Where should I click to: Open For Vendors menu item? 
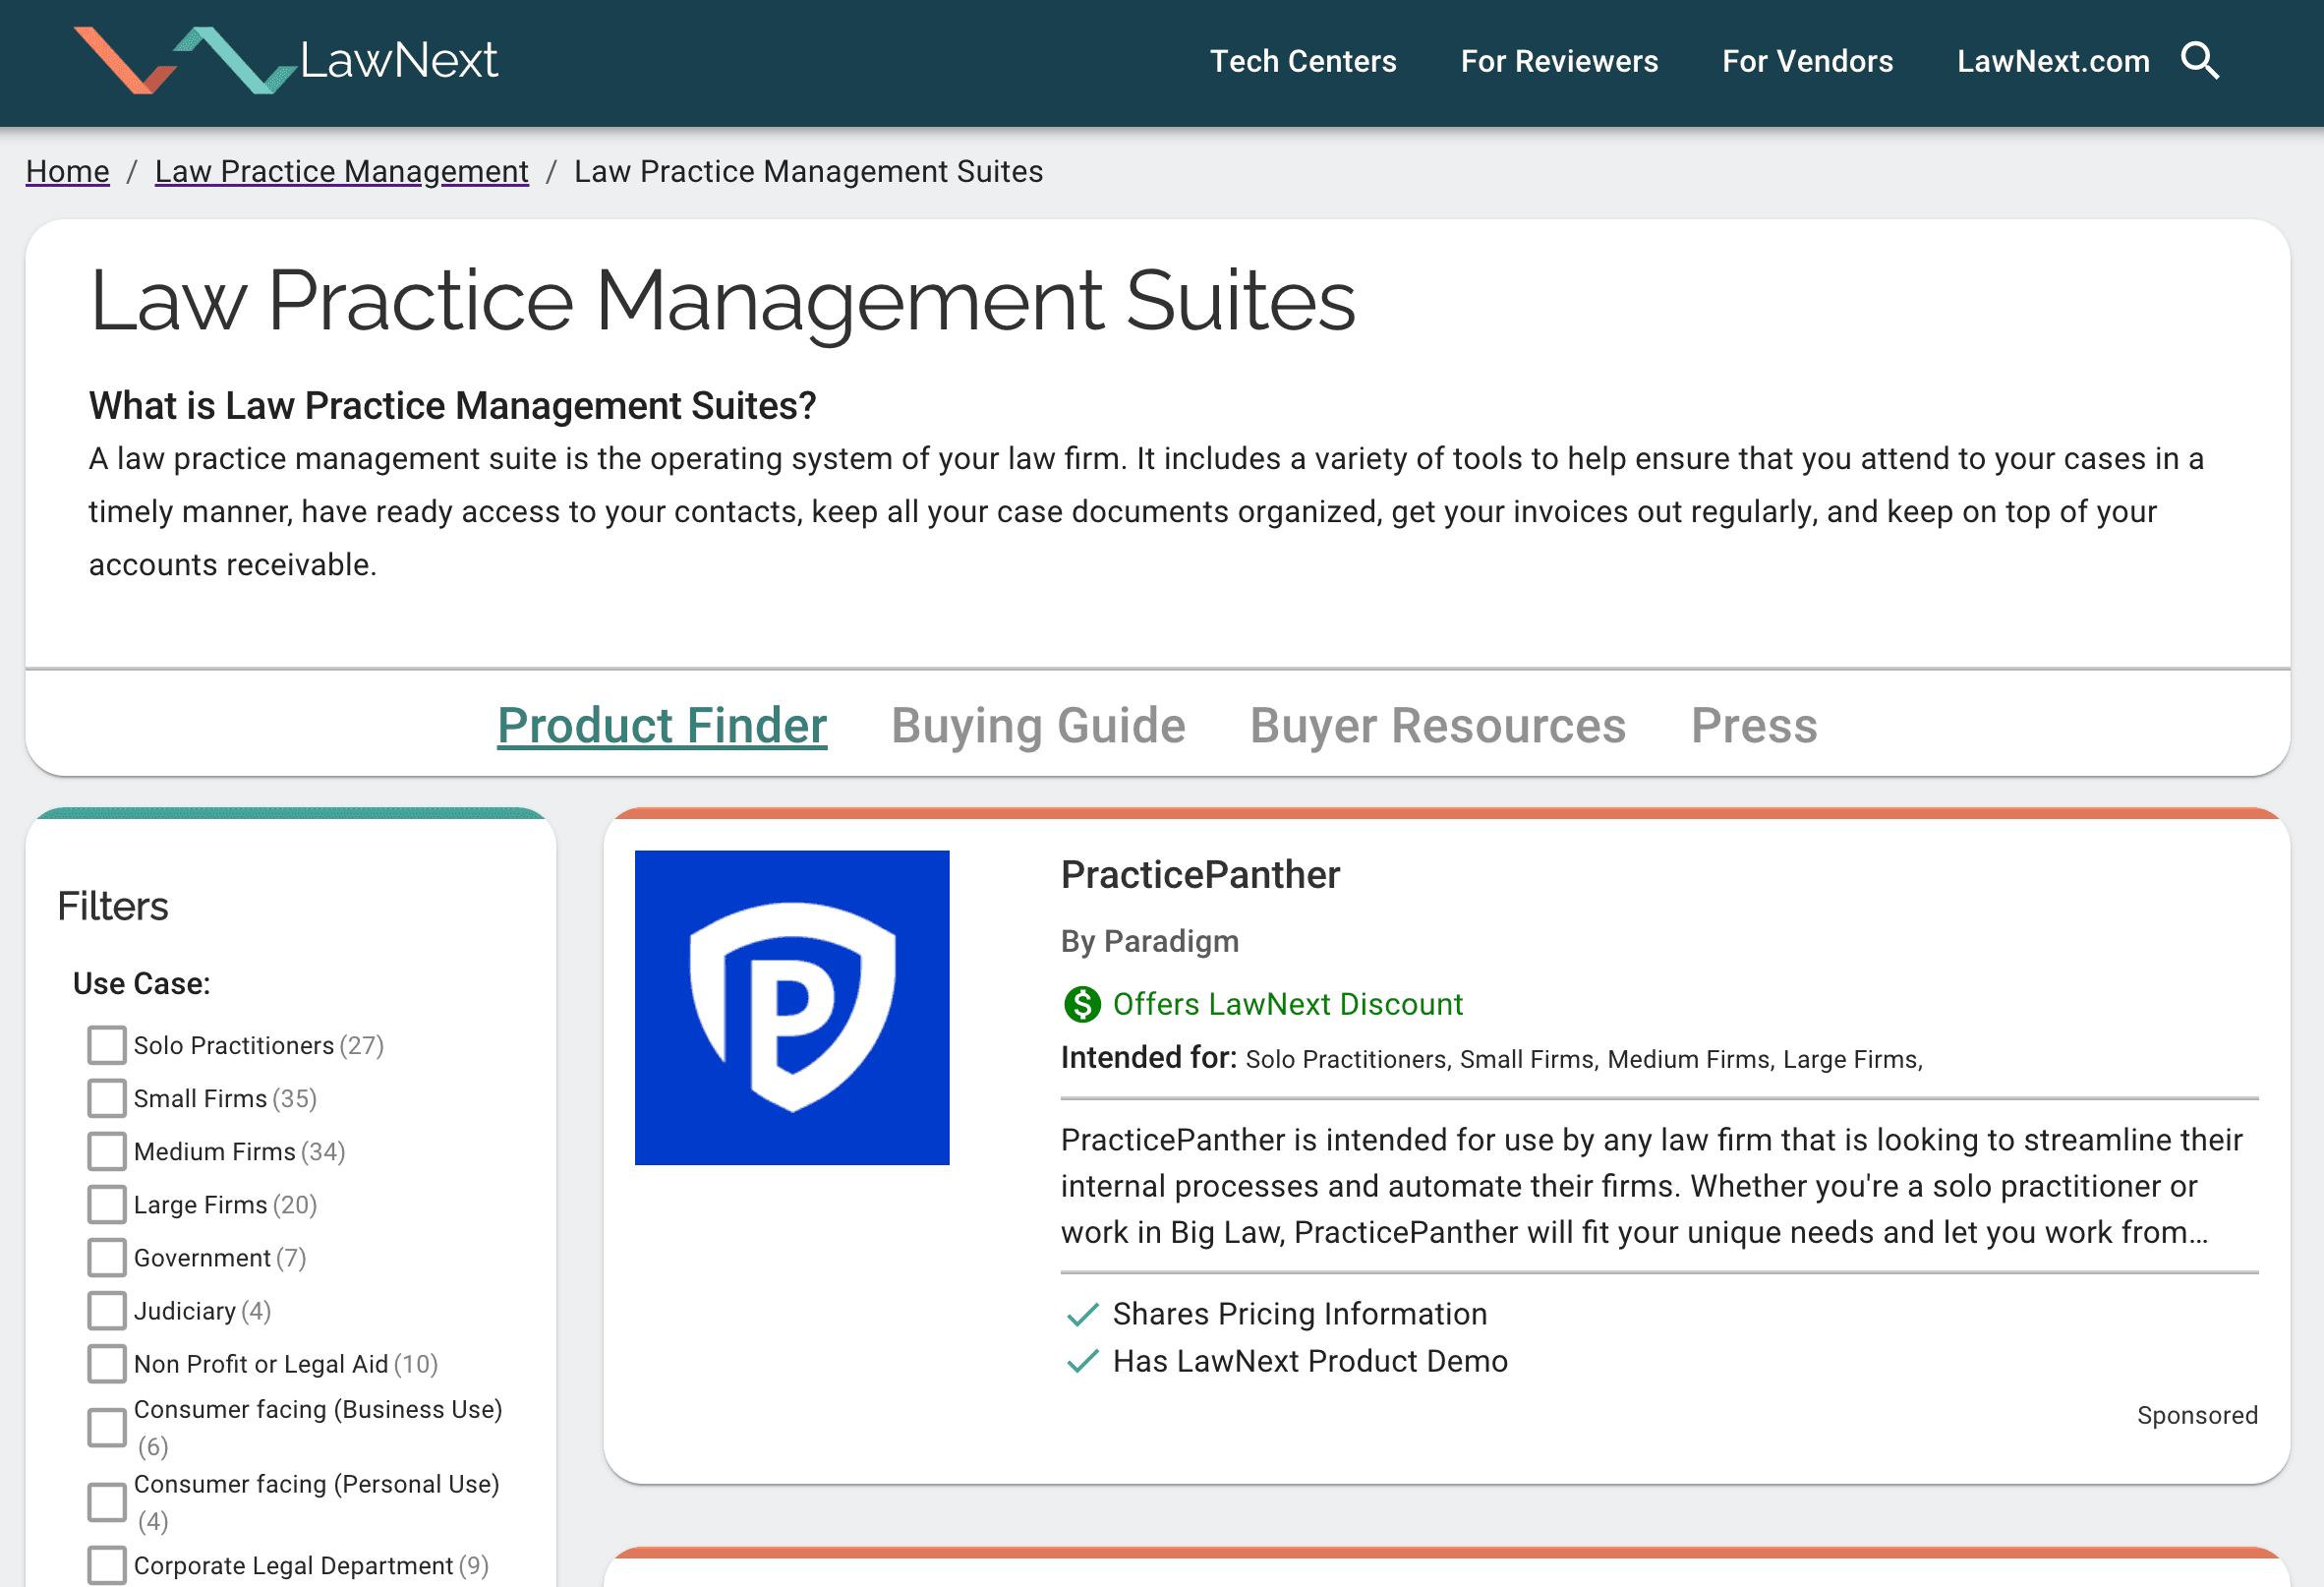pos(1807,61)
